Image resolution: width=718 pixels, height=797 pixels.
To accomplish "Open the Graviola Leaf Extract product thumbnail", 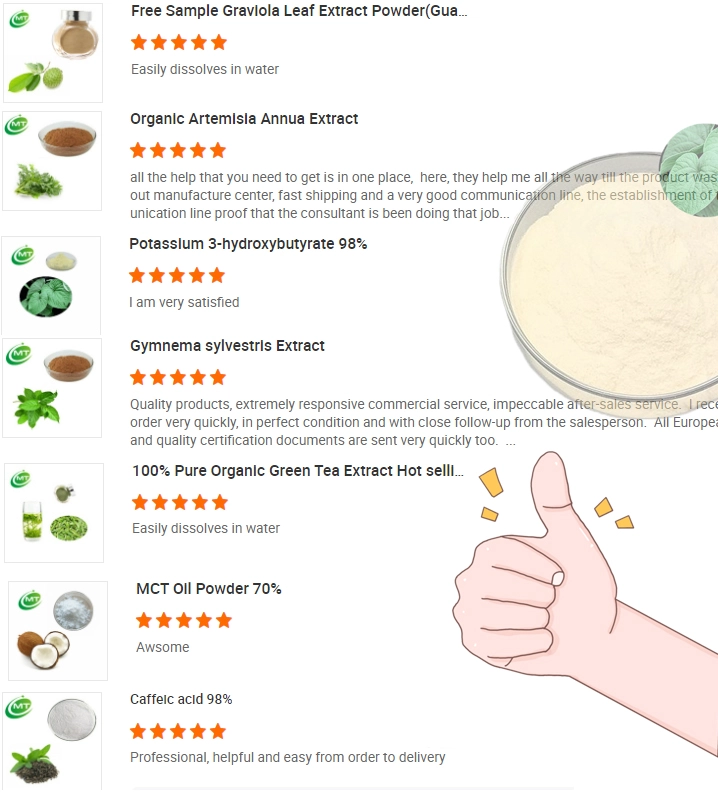I will (53, 53).
